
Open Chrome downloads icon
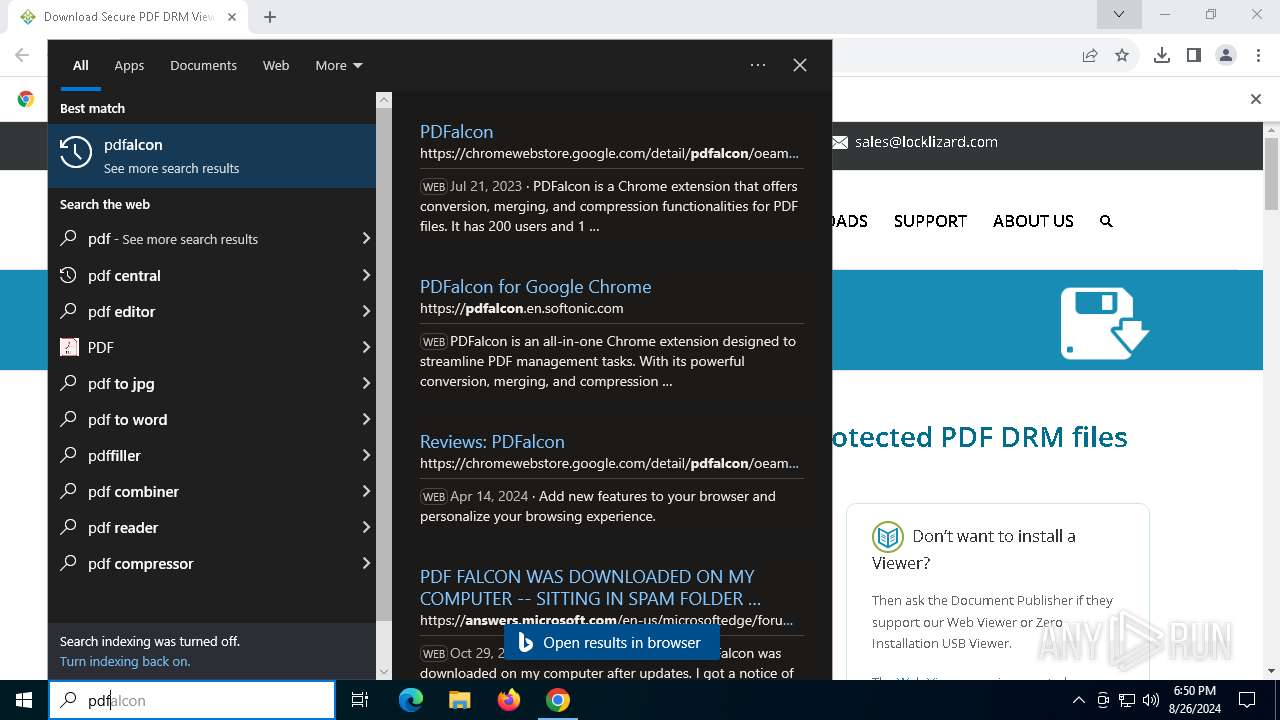point(1161,55)
